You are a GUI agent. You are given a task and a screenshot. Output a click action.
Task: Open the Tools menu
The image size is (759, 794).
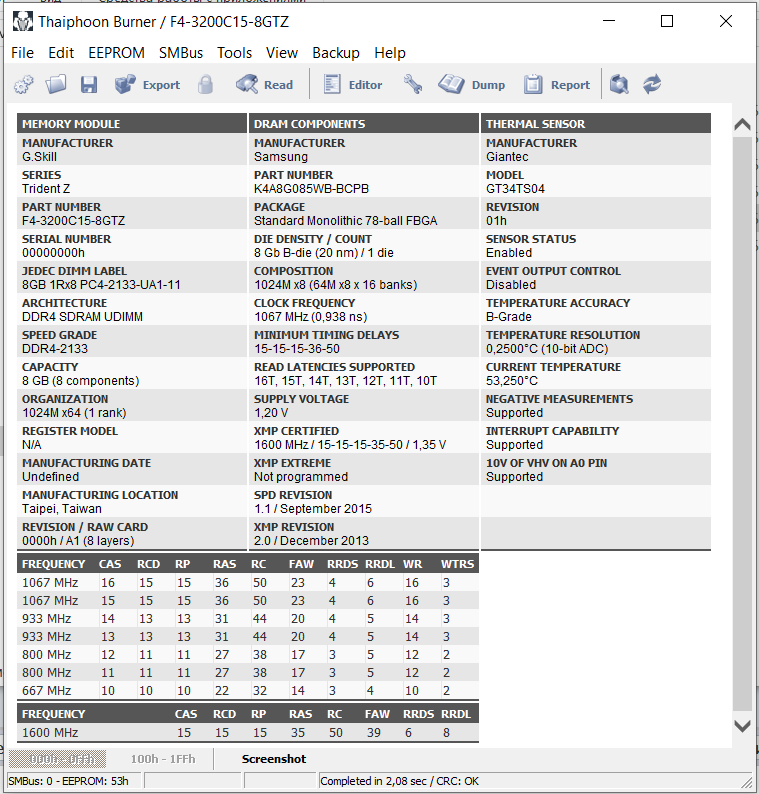point(234,53)
